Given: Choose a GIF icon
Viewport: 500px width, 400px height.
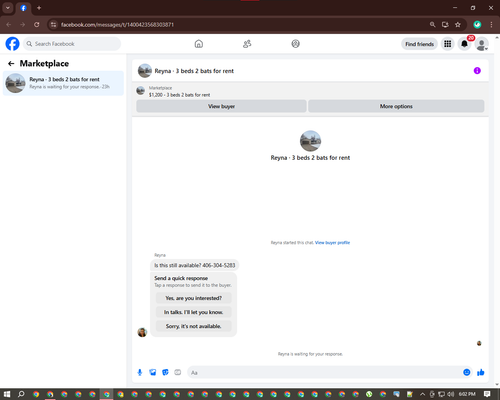Looking at the screenshot, I should click(x=178, y=372).
